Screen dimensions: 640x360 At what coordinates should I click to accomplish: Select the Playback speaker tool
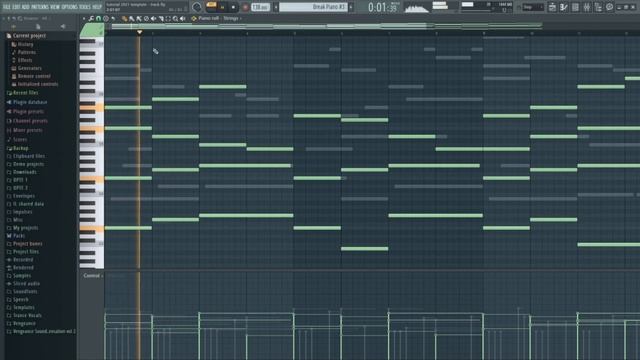coord(182,18)
